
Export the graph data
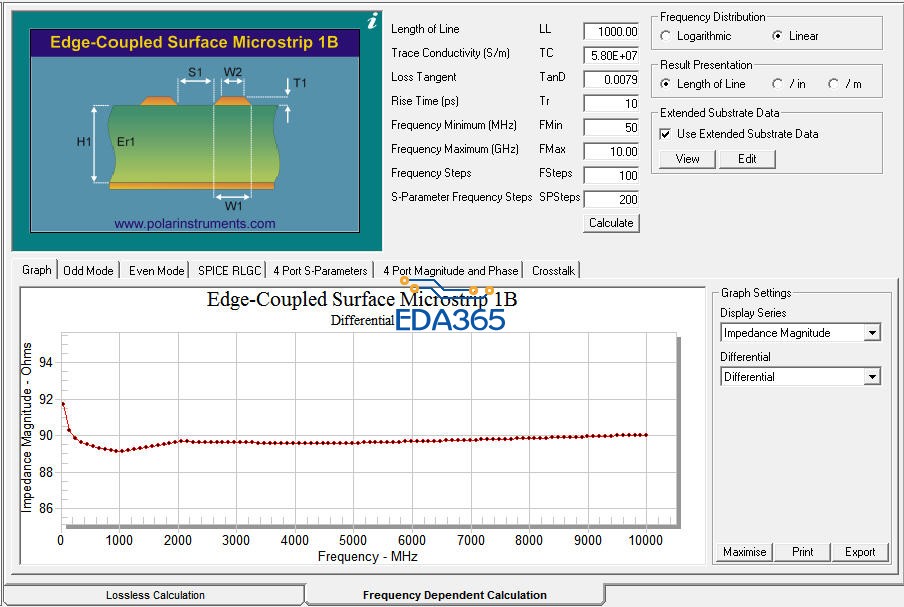860,552
